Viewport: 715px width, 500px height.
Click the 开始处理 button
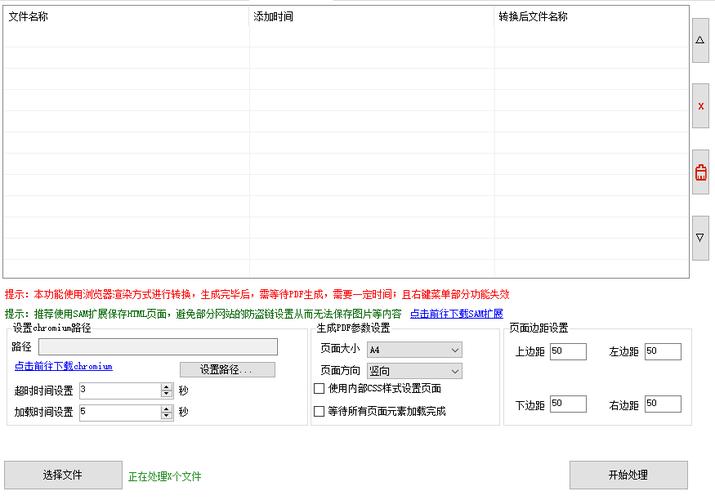click(628, 475)
